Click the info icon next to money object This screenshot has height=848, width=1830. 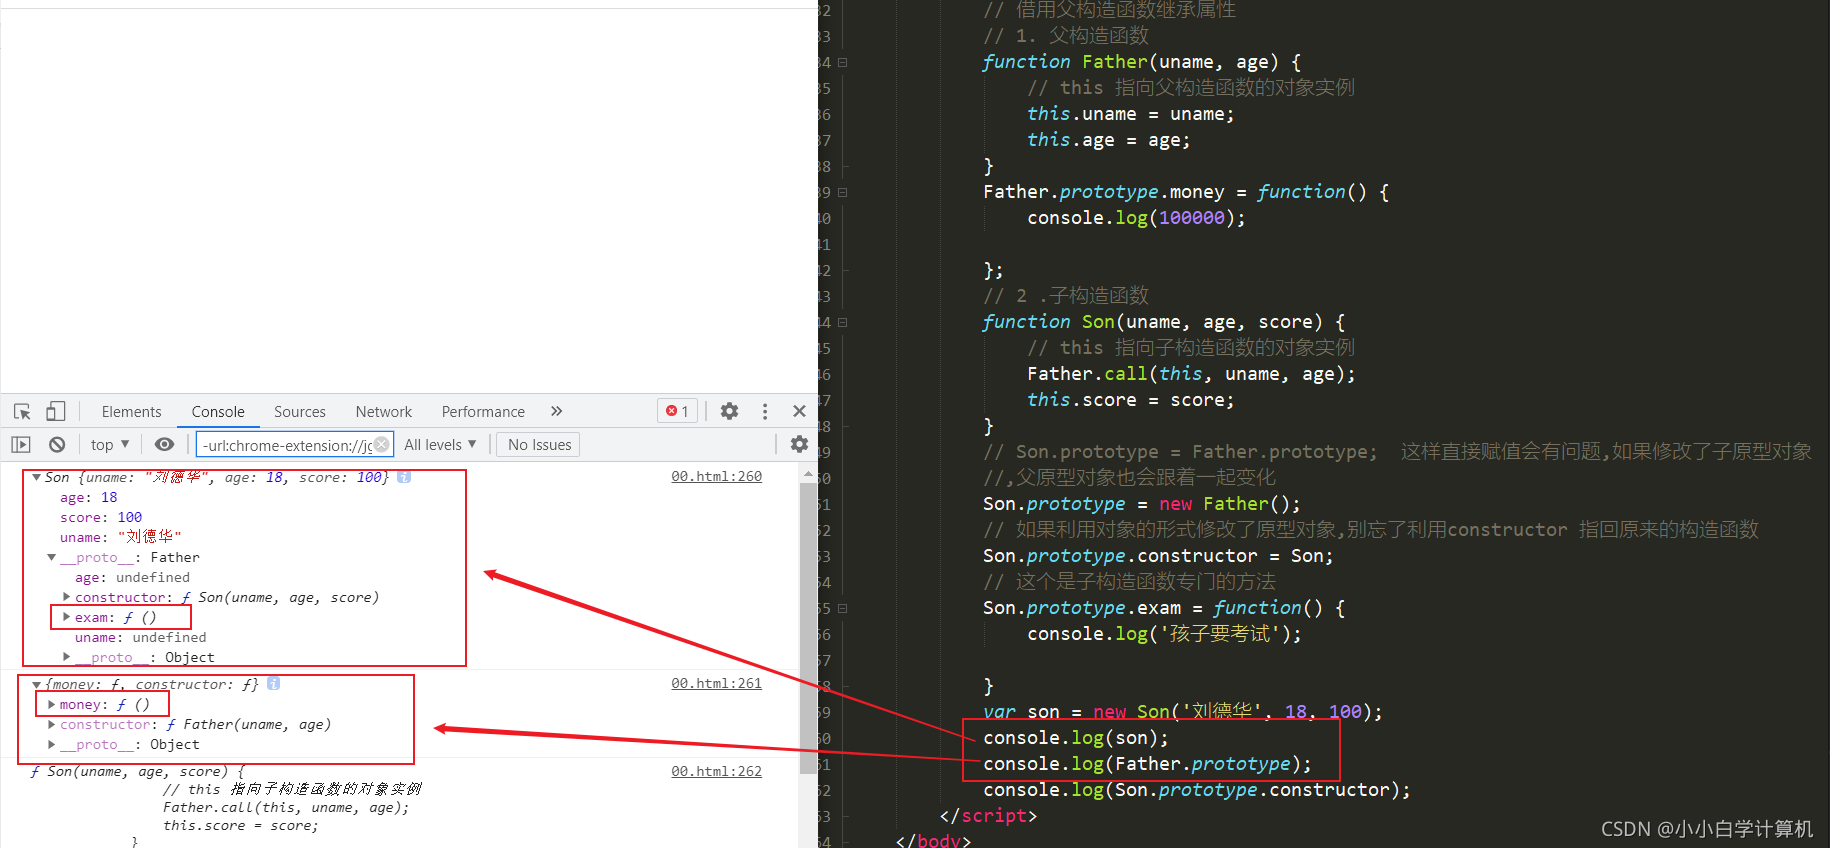point(274,684)
